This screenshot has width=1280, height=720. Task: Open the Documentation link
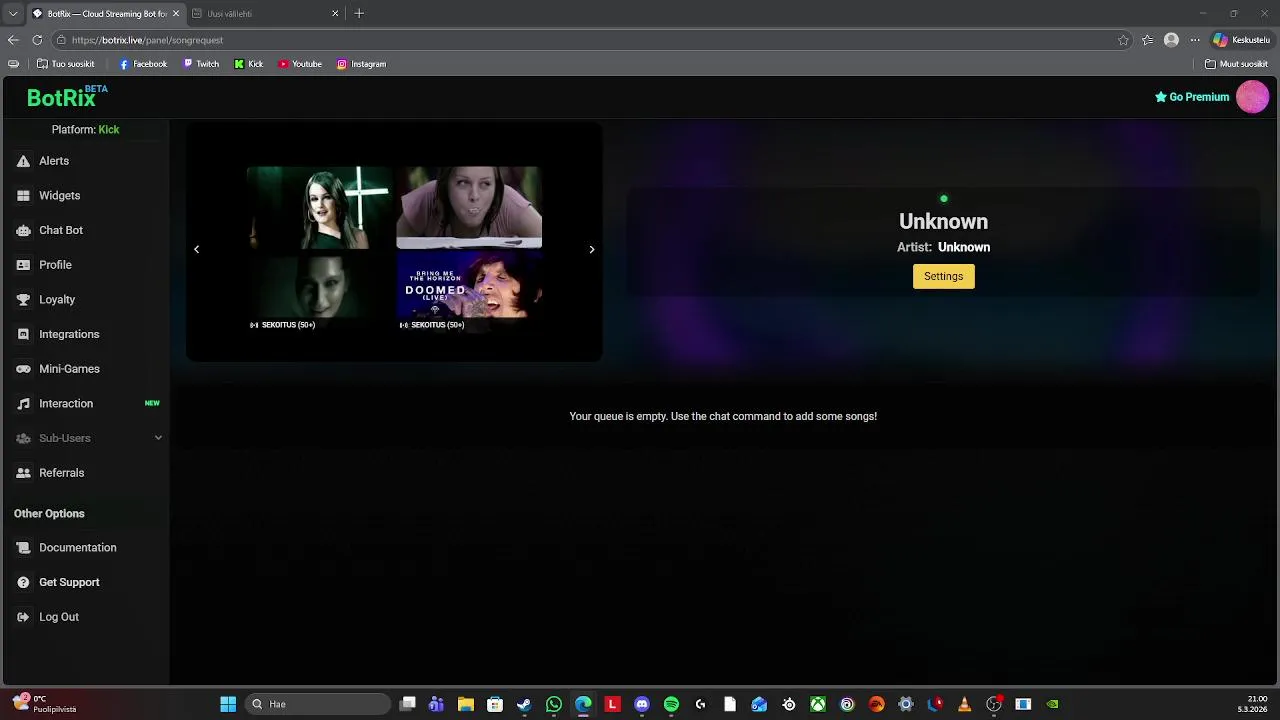(x=85, y=548)
